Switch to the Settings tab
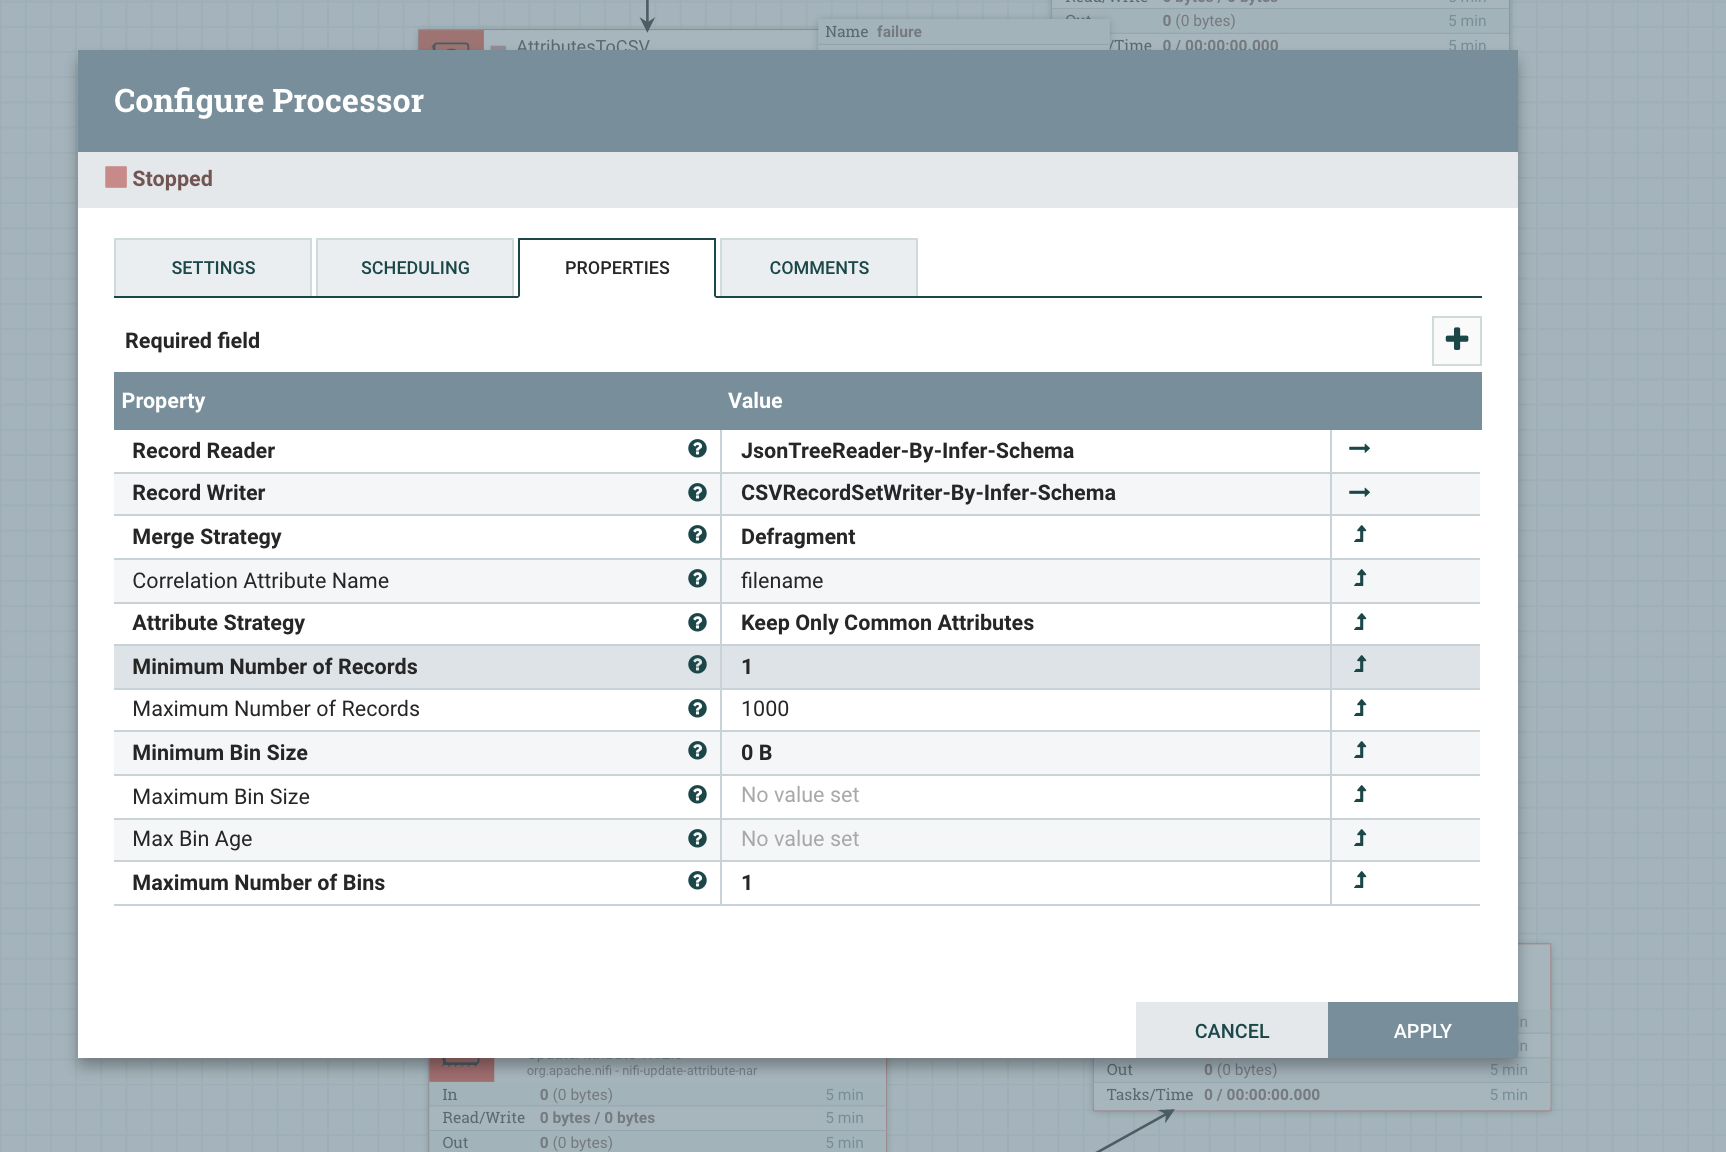Image resolution: width=1726 pixels, height=1152 pixels. pyautogui.click(x=213, y=268)
